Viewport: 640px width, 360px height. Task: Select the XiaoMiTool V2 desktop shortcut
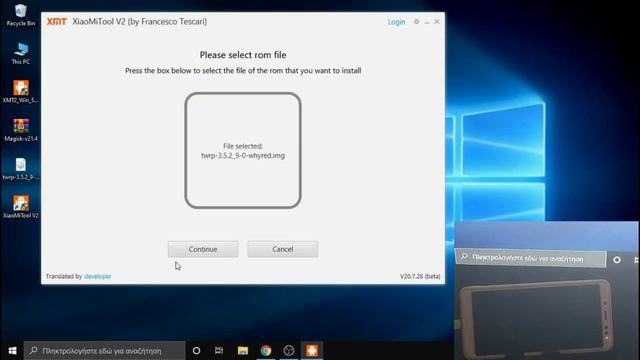[x=20, y=207]
